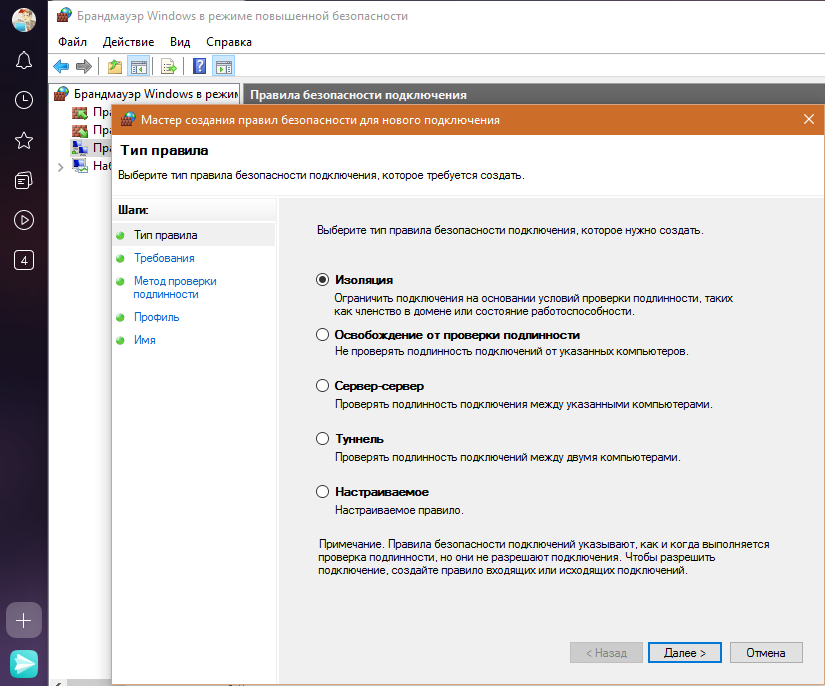This screenshot has height=686, width=825.
Task: Click the Примечание note paragraph
Action: tap(544, 557)
